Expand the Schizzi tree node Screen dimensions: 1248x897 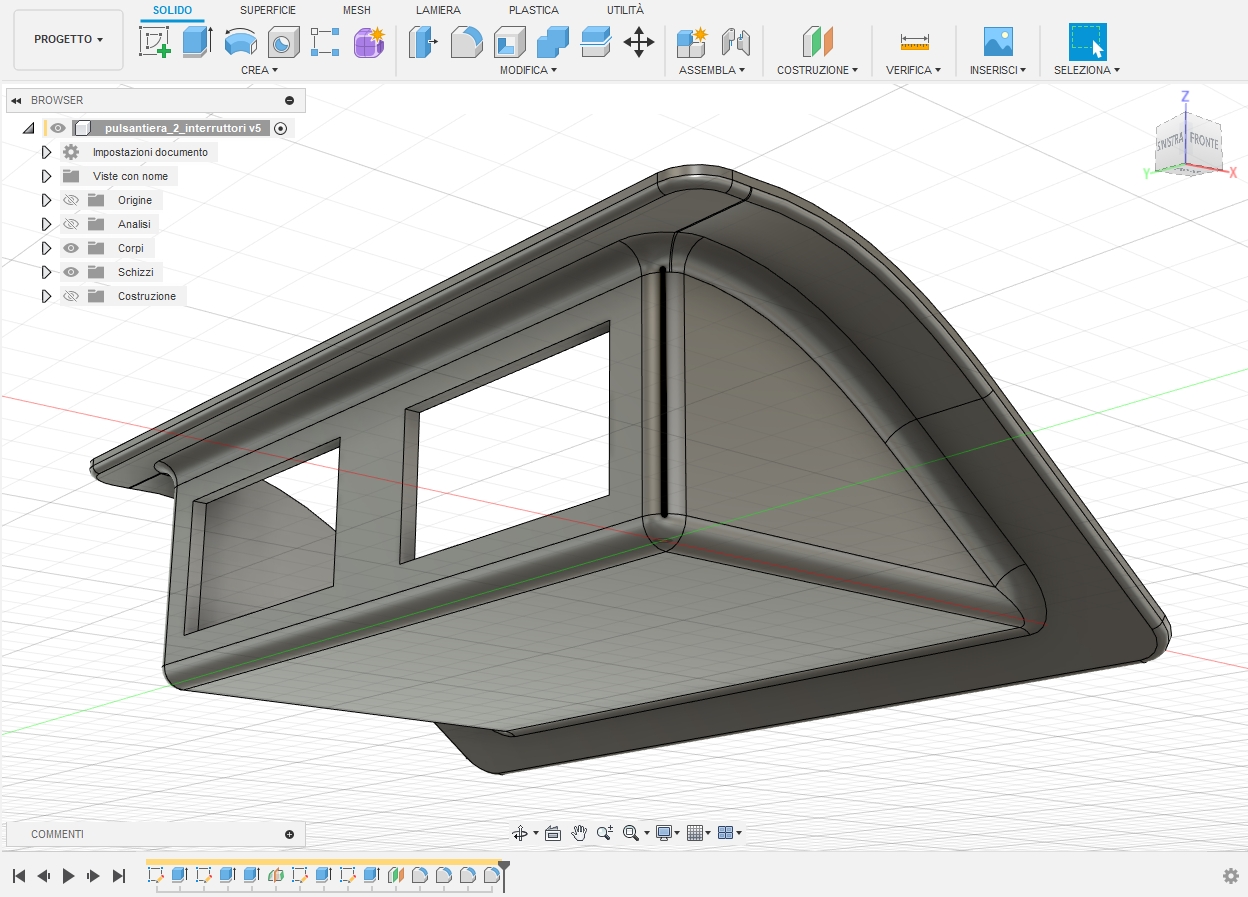coord(46,272)
